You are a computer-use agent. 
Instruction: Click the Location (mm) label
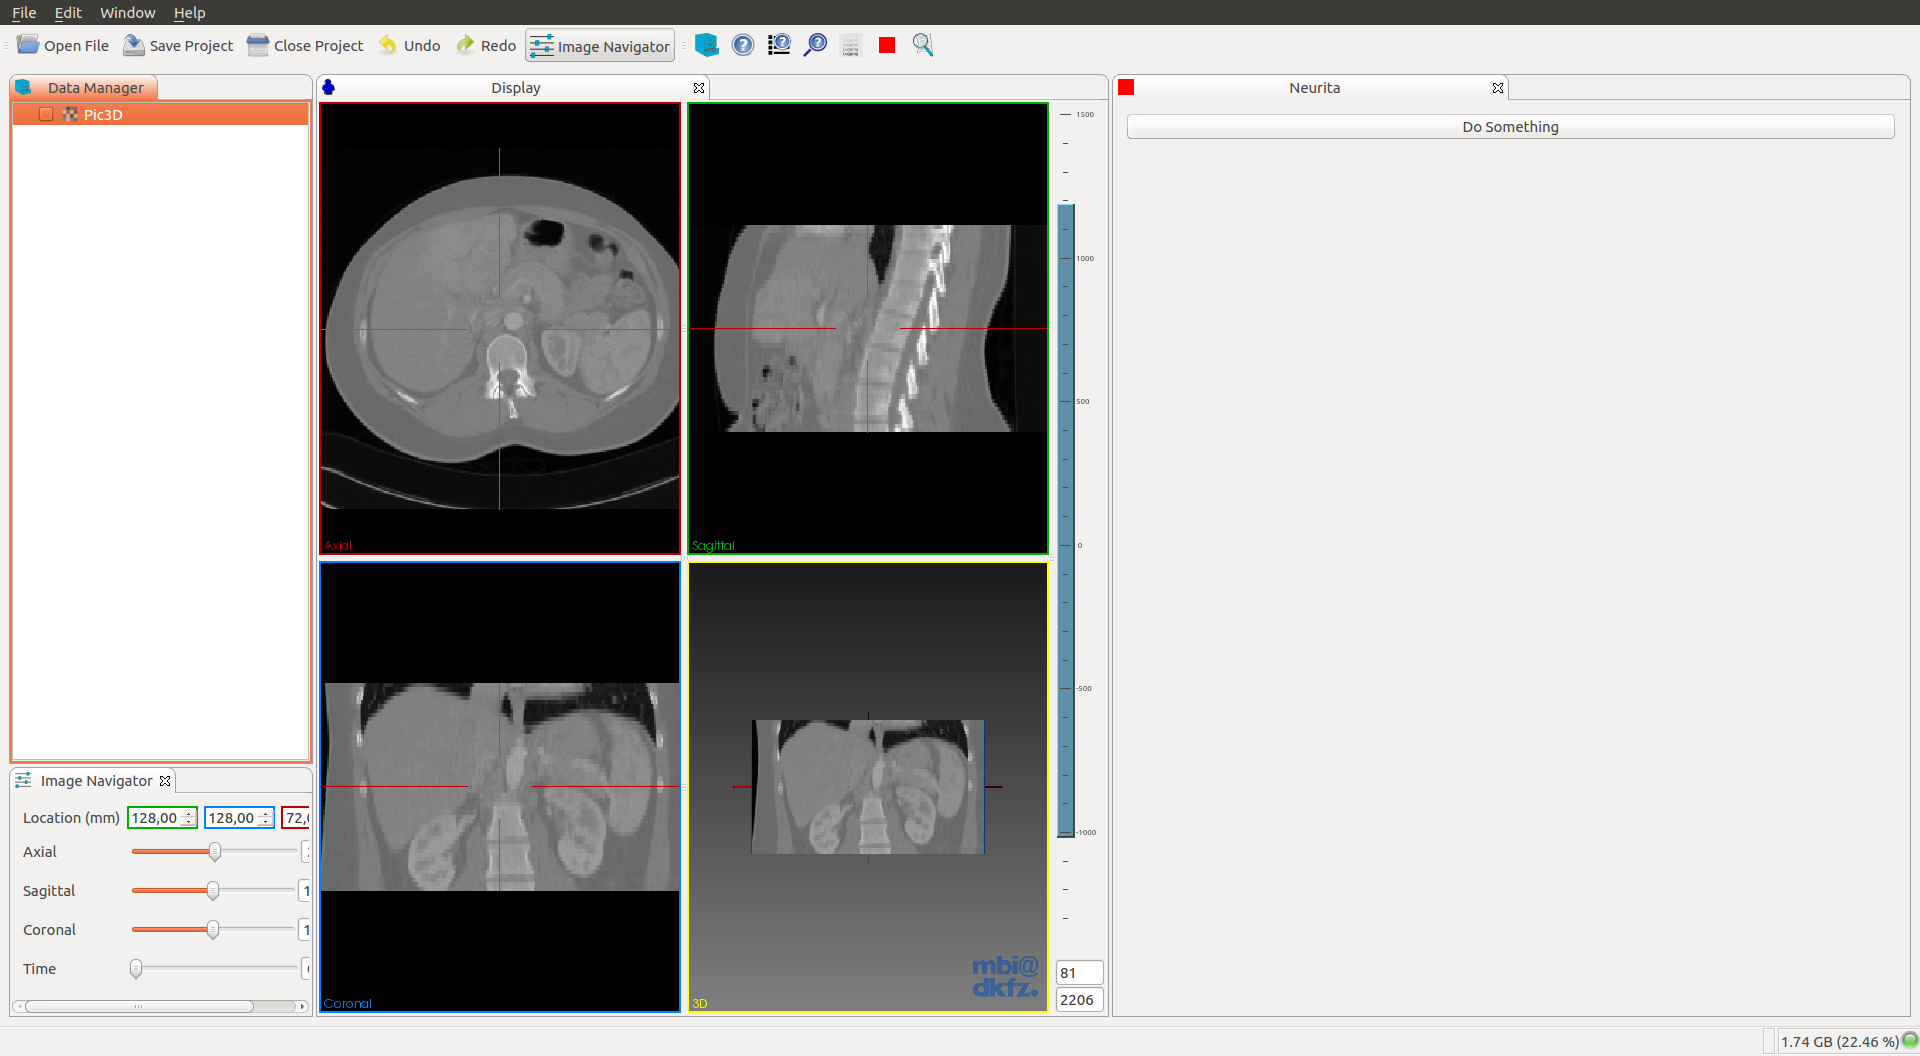[71, 818]
